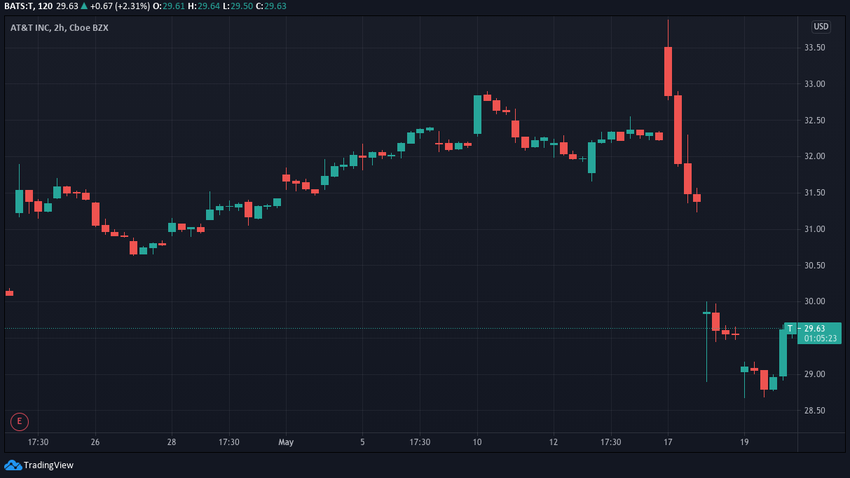This screenshot has width=850, height=478.
Task: Click the 01:05:23 countdown timer label
Action: point(821,338)
